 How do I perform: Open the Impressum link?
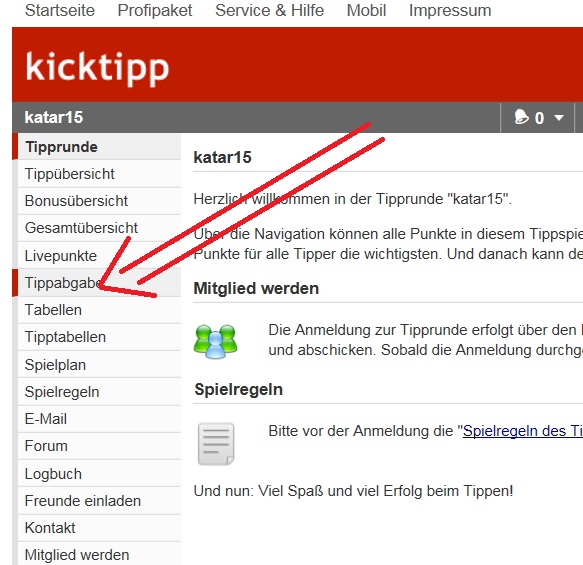(x=450, y=10)
